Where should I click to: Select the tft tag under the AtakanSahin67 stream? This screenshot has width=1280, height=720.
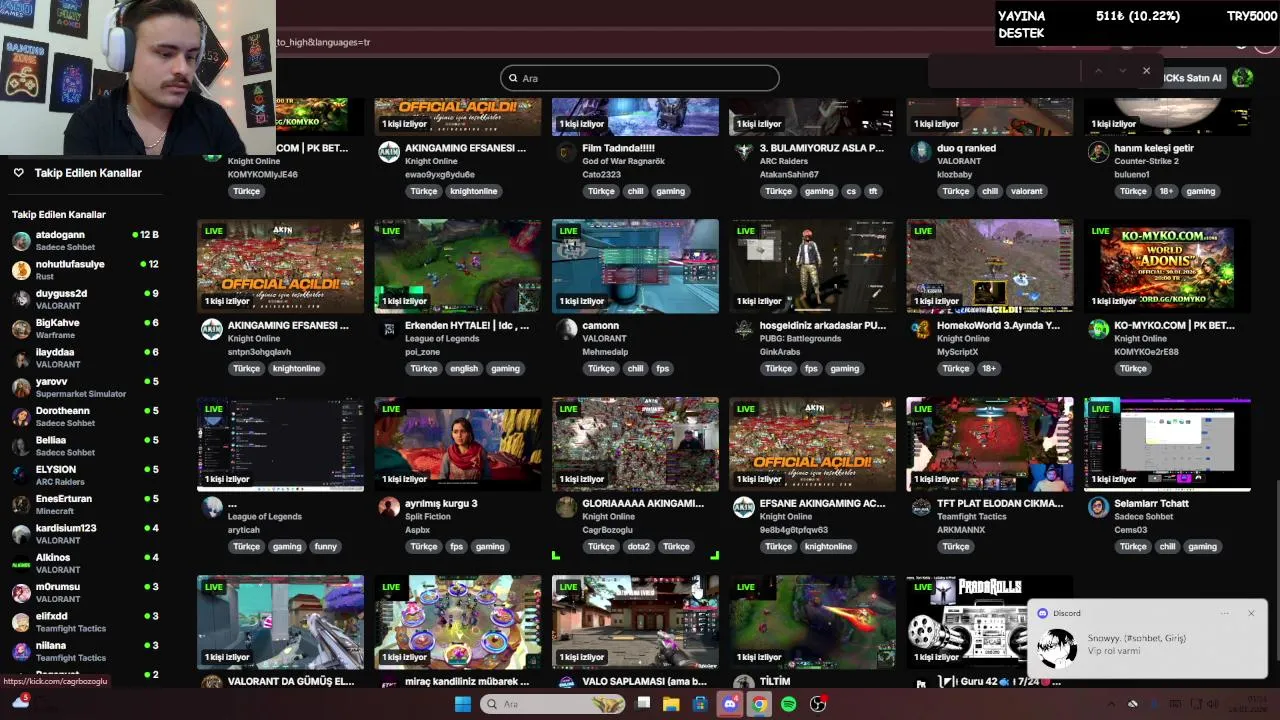[x=873, y=191]
